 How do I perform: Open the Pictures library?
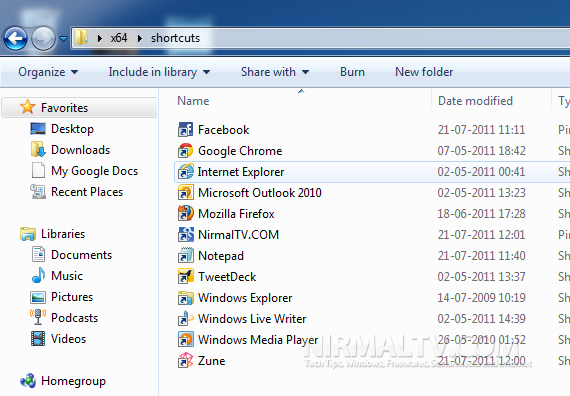click(72, 297)
